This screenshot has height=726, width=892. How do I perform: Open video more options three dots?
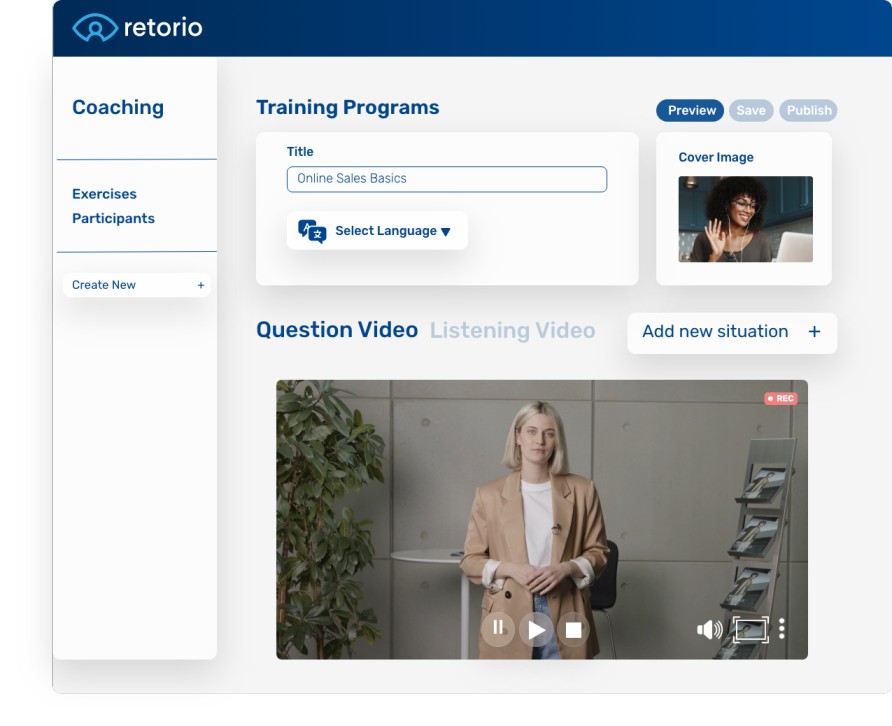782,628
